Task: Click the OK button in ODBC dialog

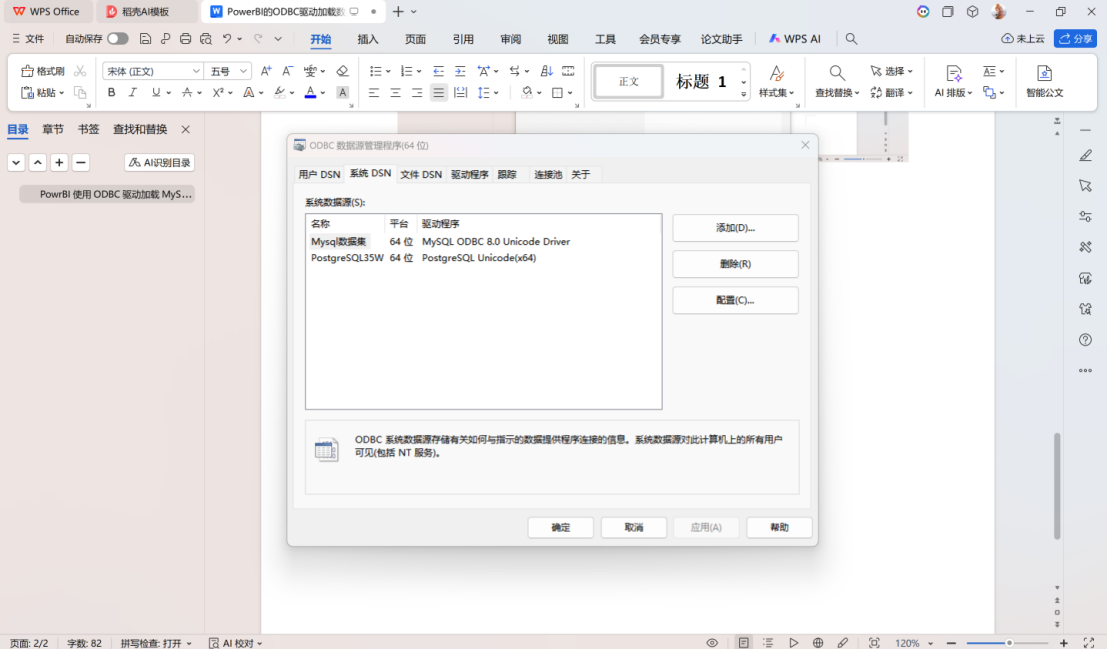Action: [x=561, y=528]
